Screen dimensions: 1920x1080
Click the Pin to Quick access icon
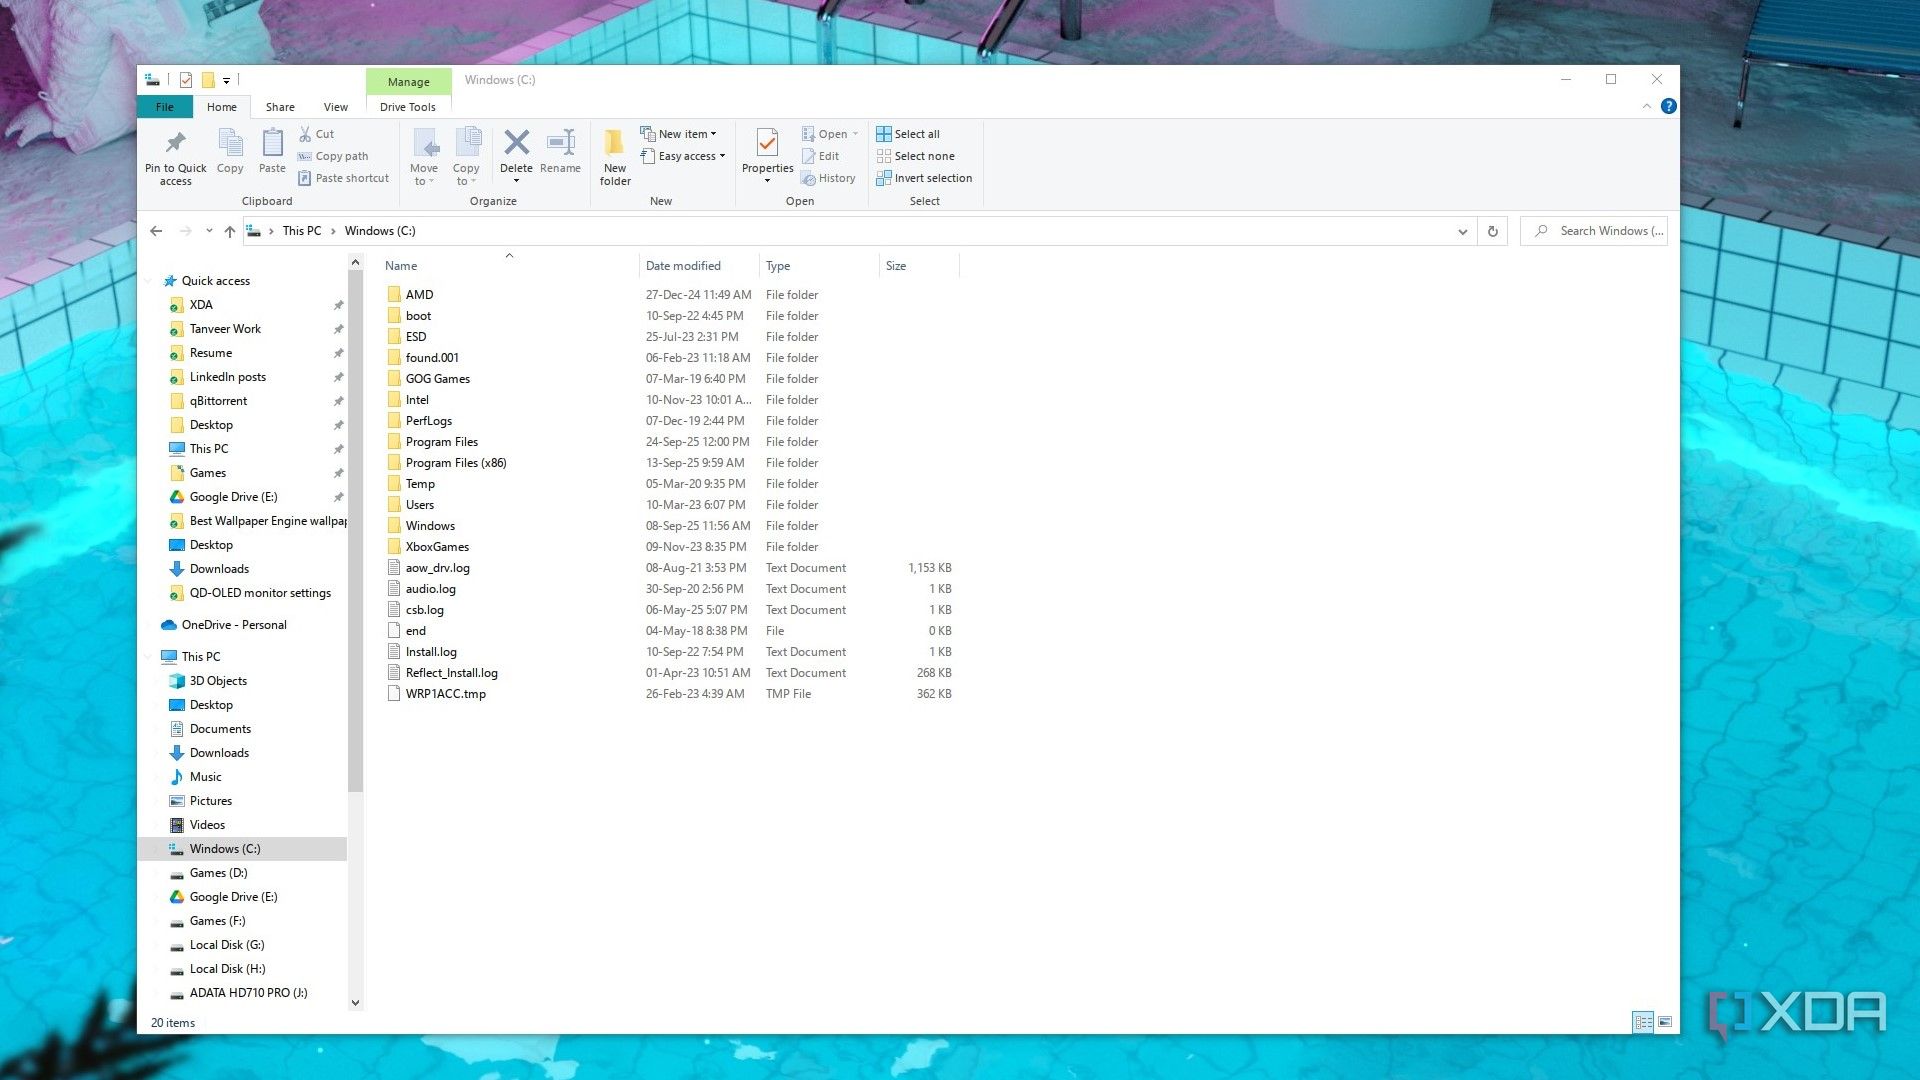coord(175,143)
